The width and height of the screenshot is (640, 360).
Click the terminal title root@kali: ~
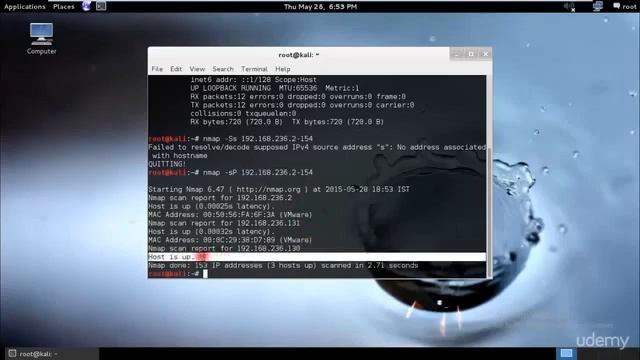point(299,55)
